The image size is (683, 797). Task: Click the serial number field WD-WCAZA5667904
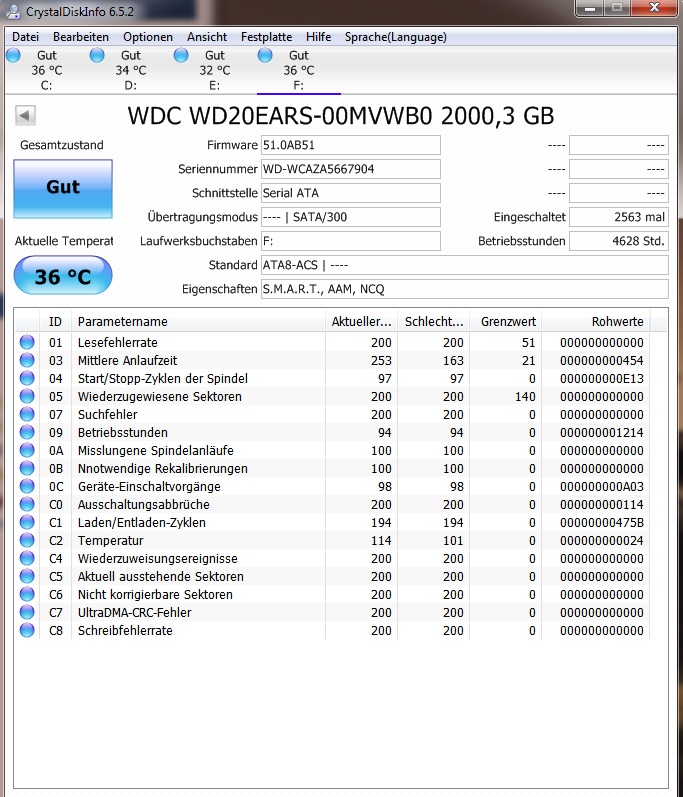point(351,169)
